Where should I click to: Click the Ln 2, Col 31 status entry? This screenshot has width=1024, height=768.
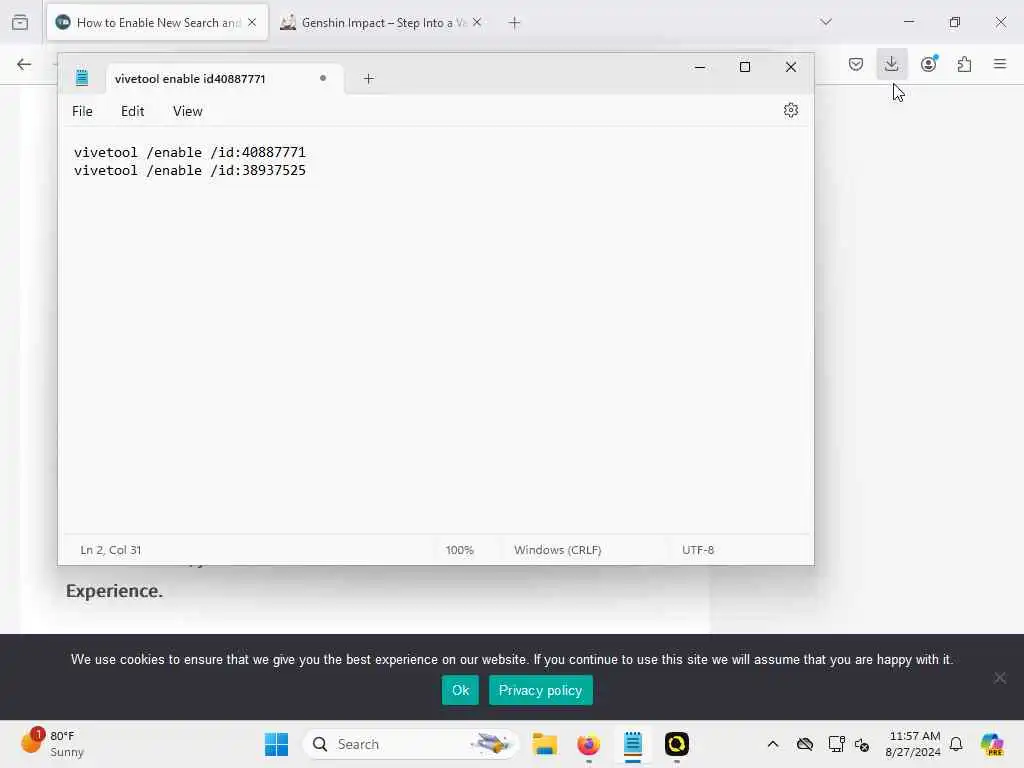110,550
